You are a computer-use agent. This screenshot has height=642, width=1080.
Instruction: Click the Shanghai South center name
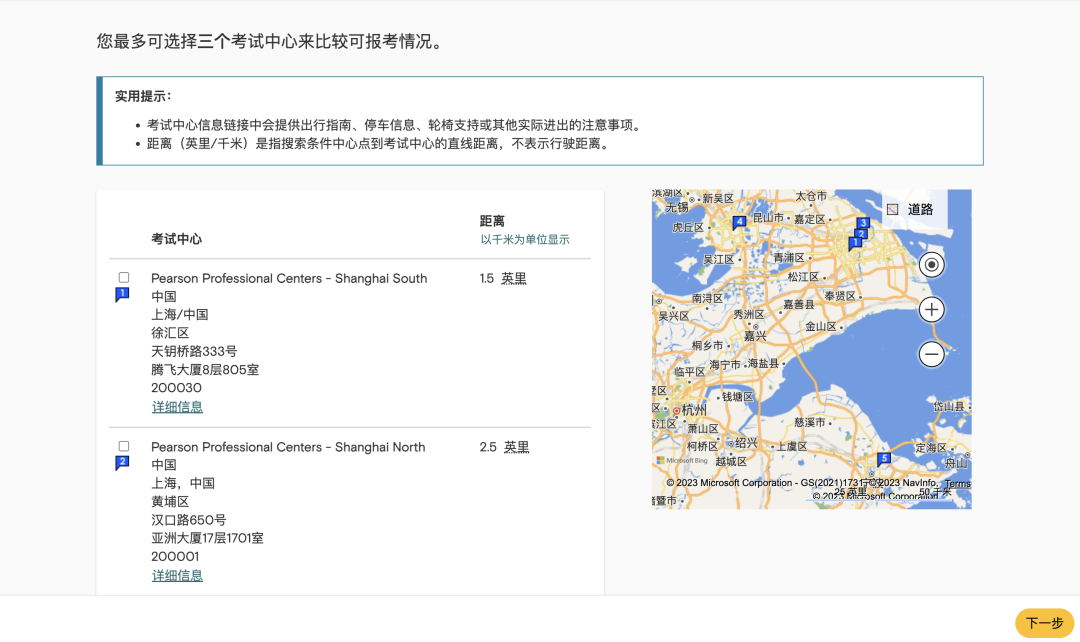point(289,278)
